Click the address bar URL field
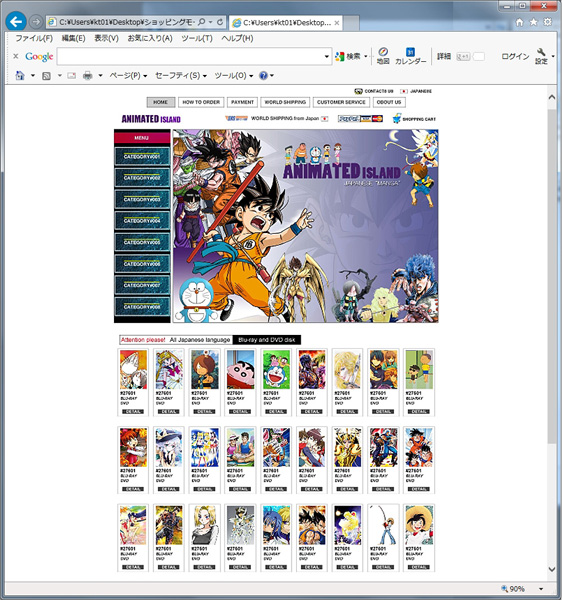This screenshot has height=600, width=562. 127,22
